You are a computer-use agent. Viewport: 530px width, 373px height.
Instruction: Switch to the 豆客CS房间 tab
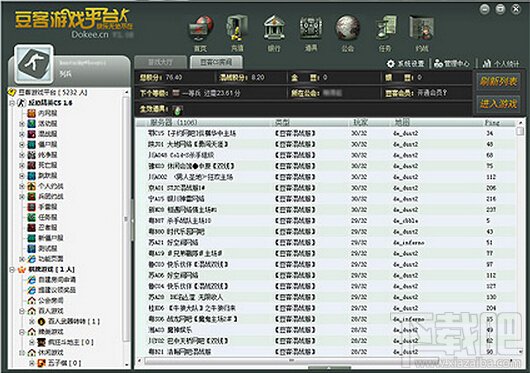point(216,62)
